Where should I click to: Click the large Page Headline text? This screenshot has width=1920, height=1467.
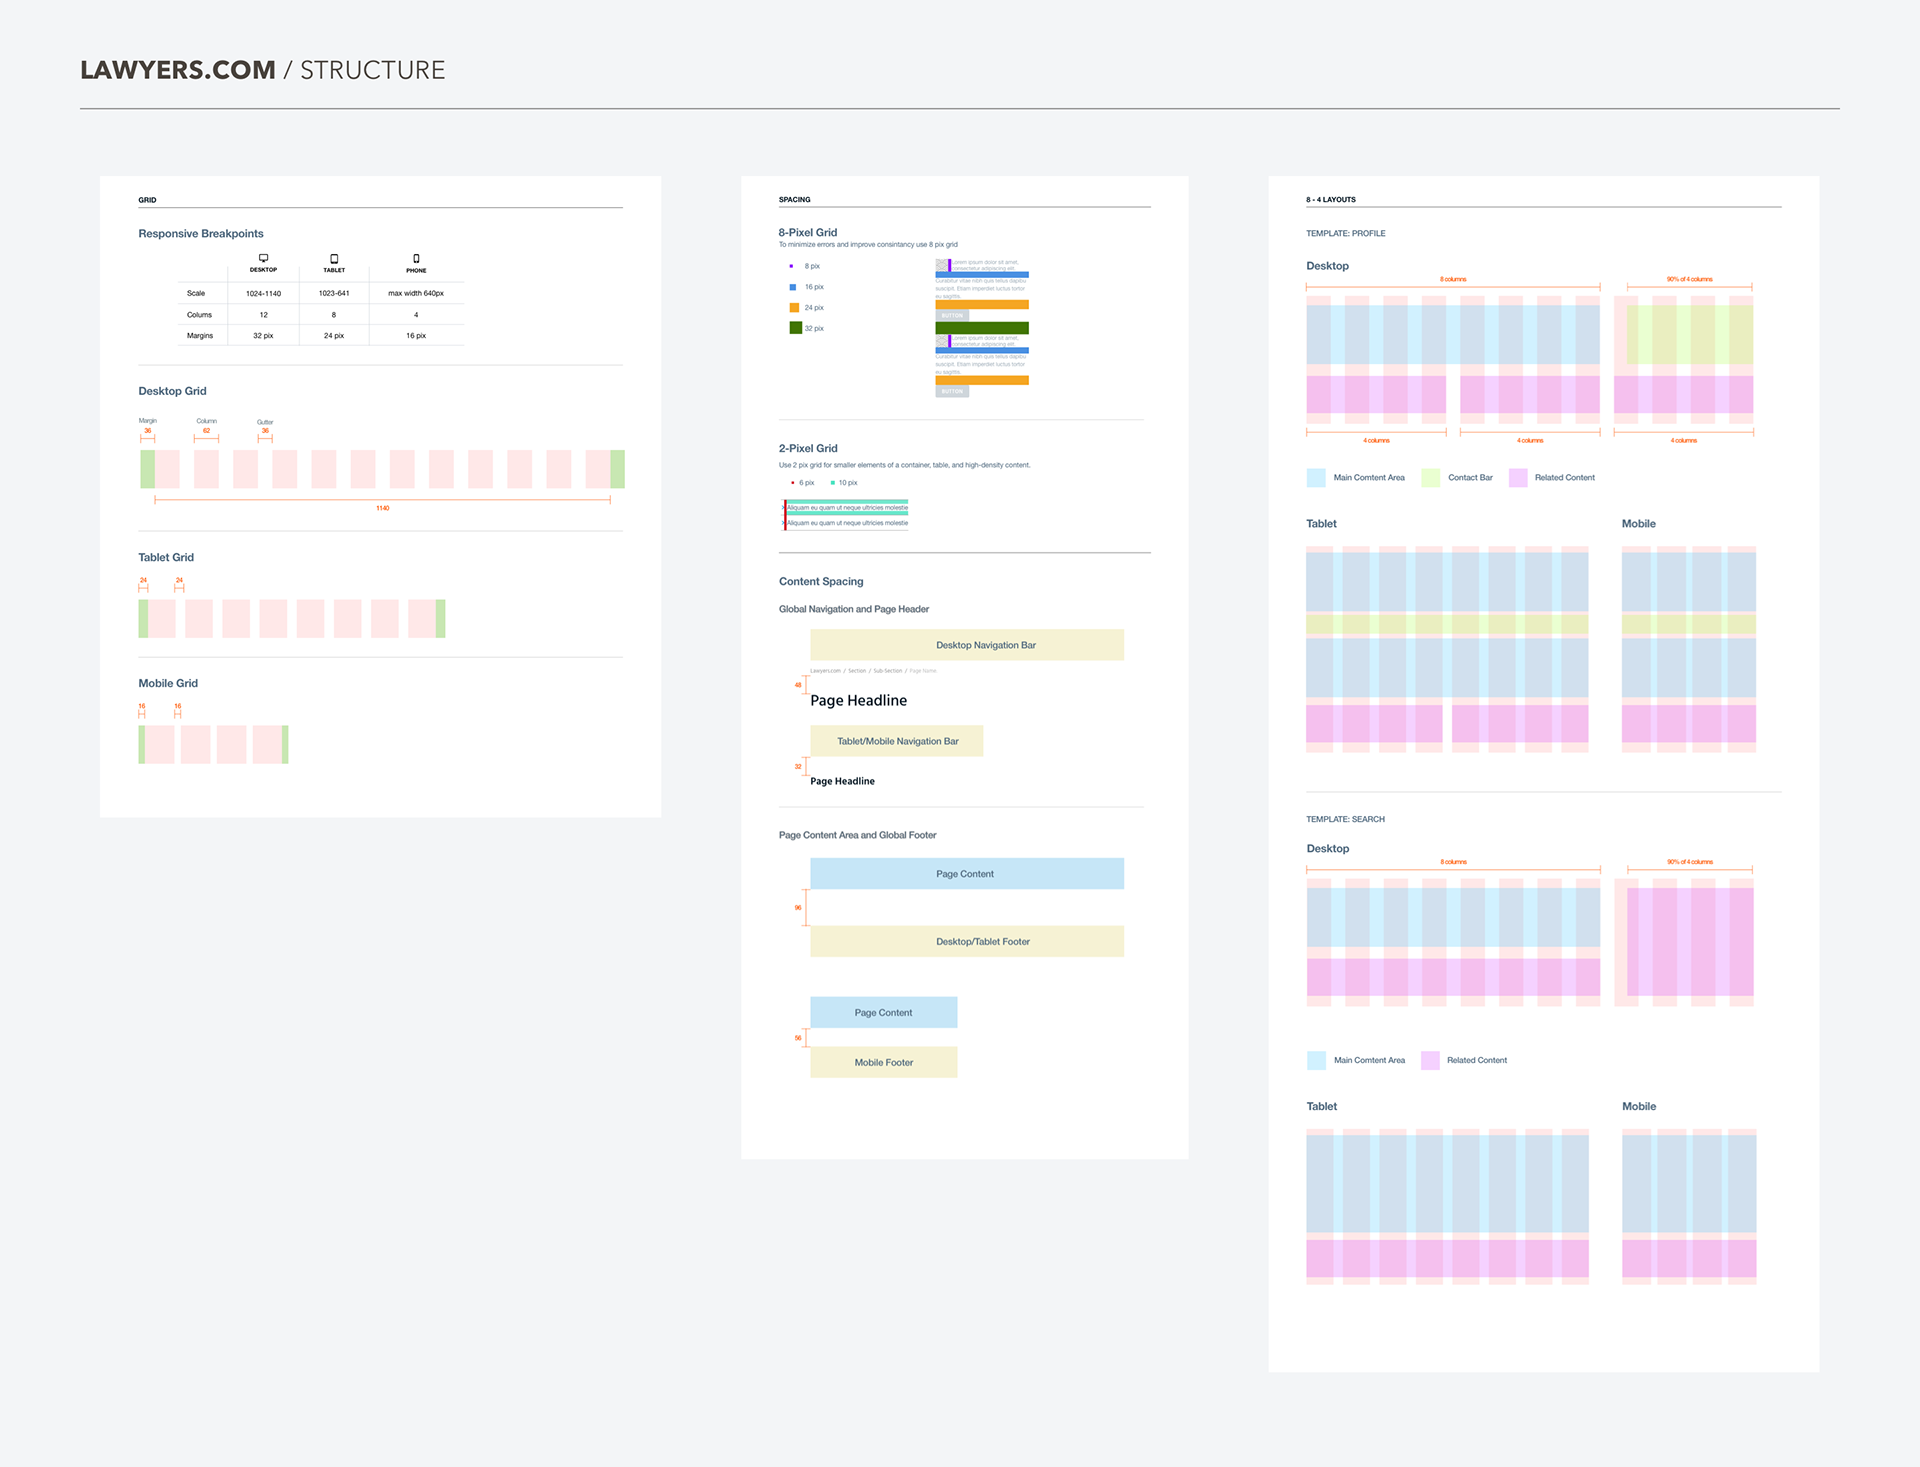coord(858,700)
